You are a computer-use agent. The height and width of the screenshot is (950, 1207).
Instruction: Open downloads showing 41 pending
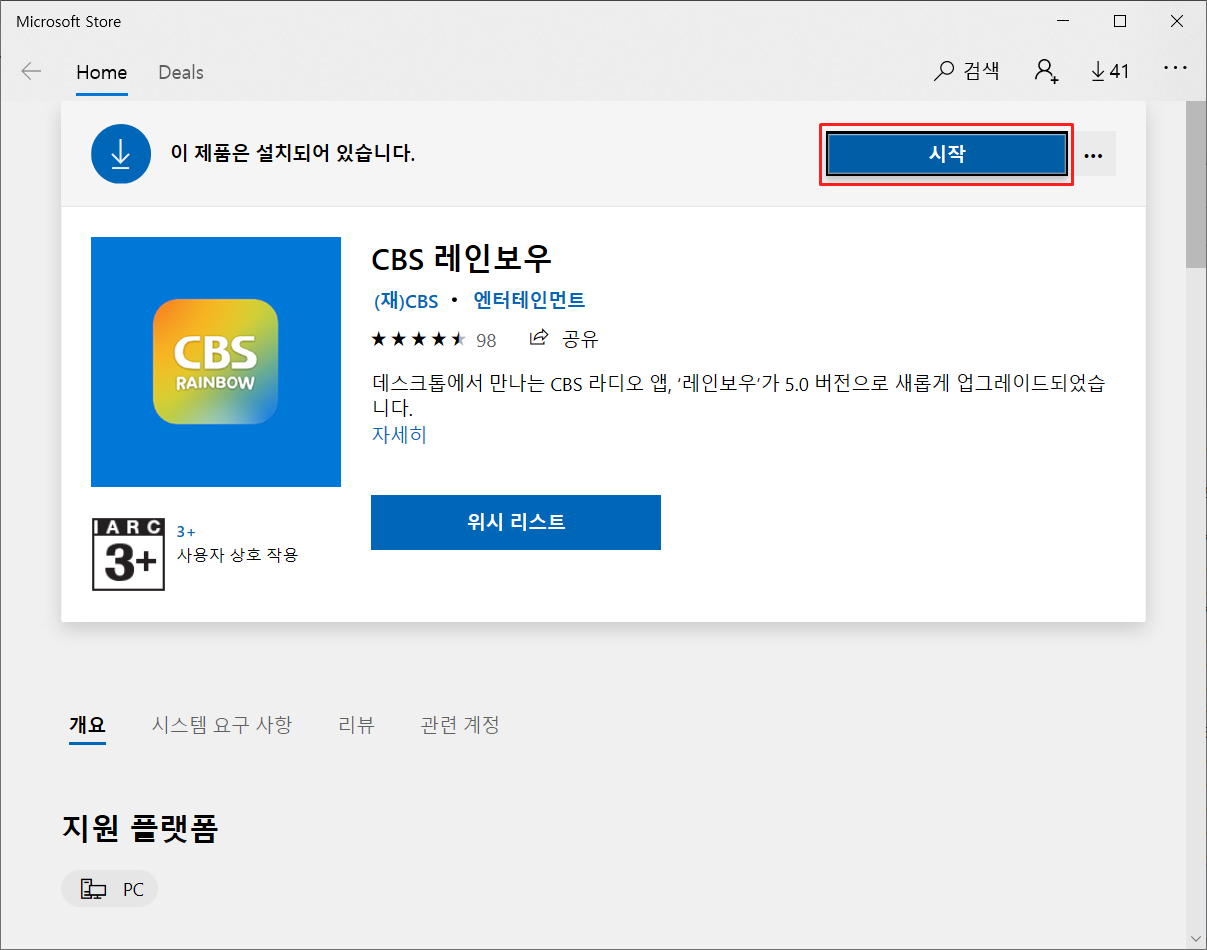pos(1110,71)
